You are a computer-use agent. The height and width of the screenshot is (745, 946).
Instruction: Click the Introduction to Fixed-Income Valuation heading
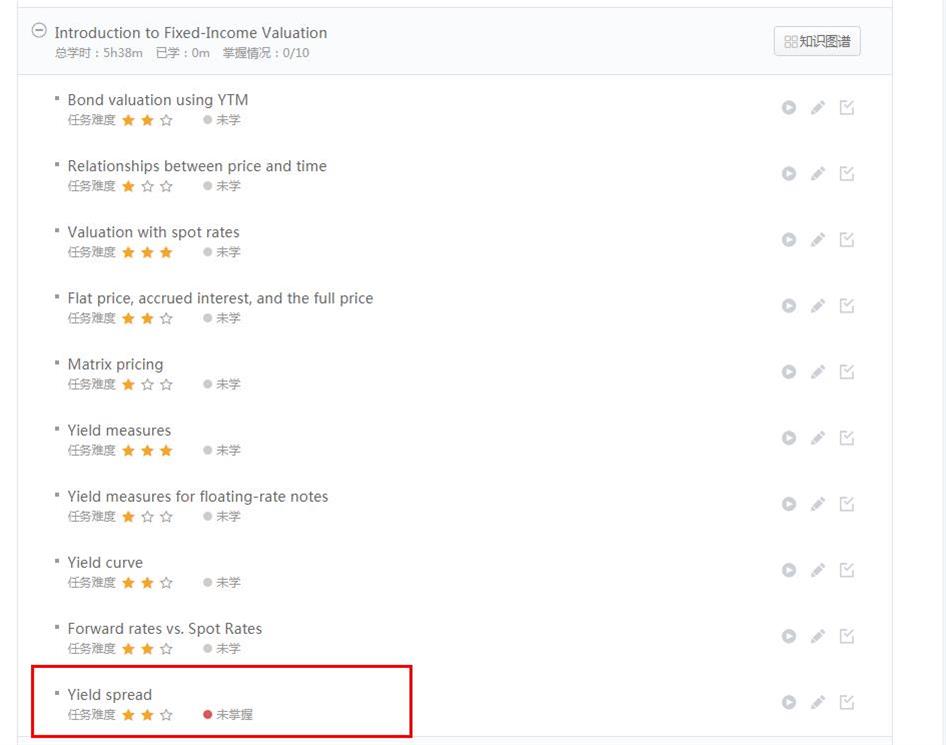click(191, 33)
